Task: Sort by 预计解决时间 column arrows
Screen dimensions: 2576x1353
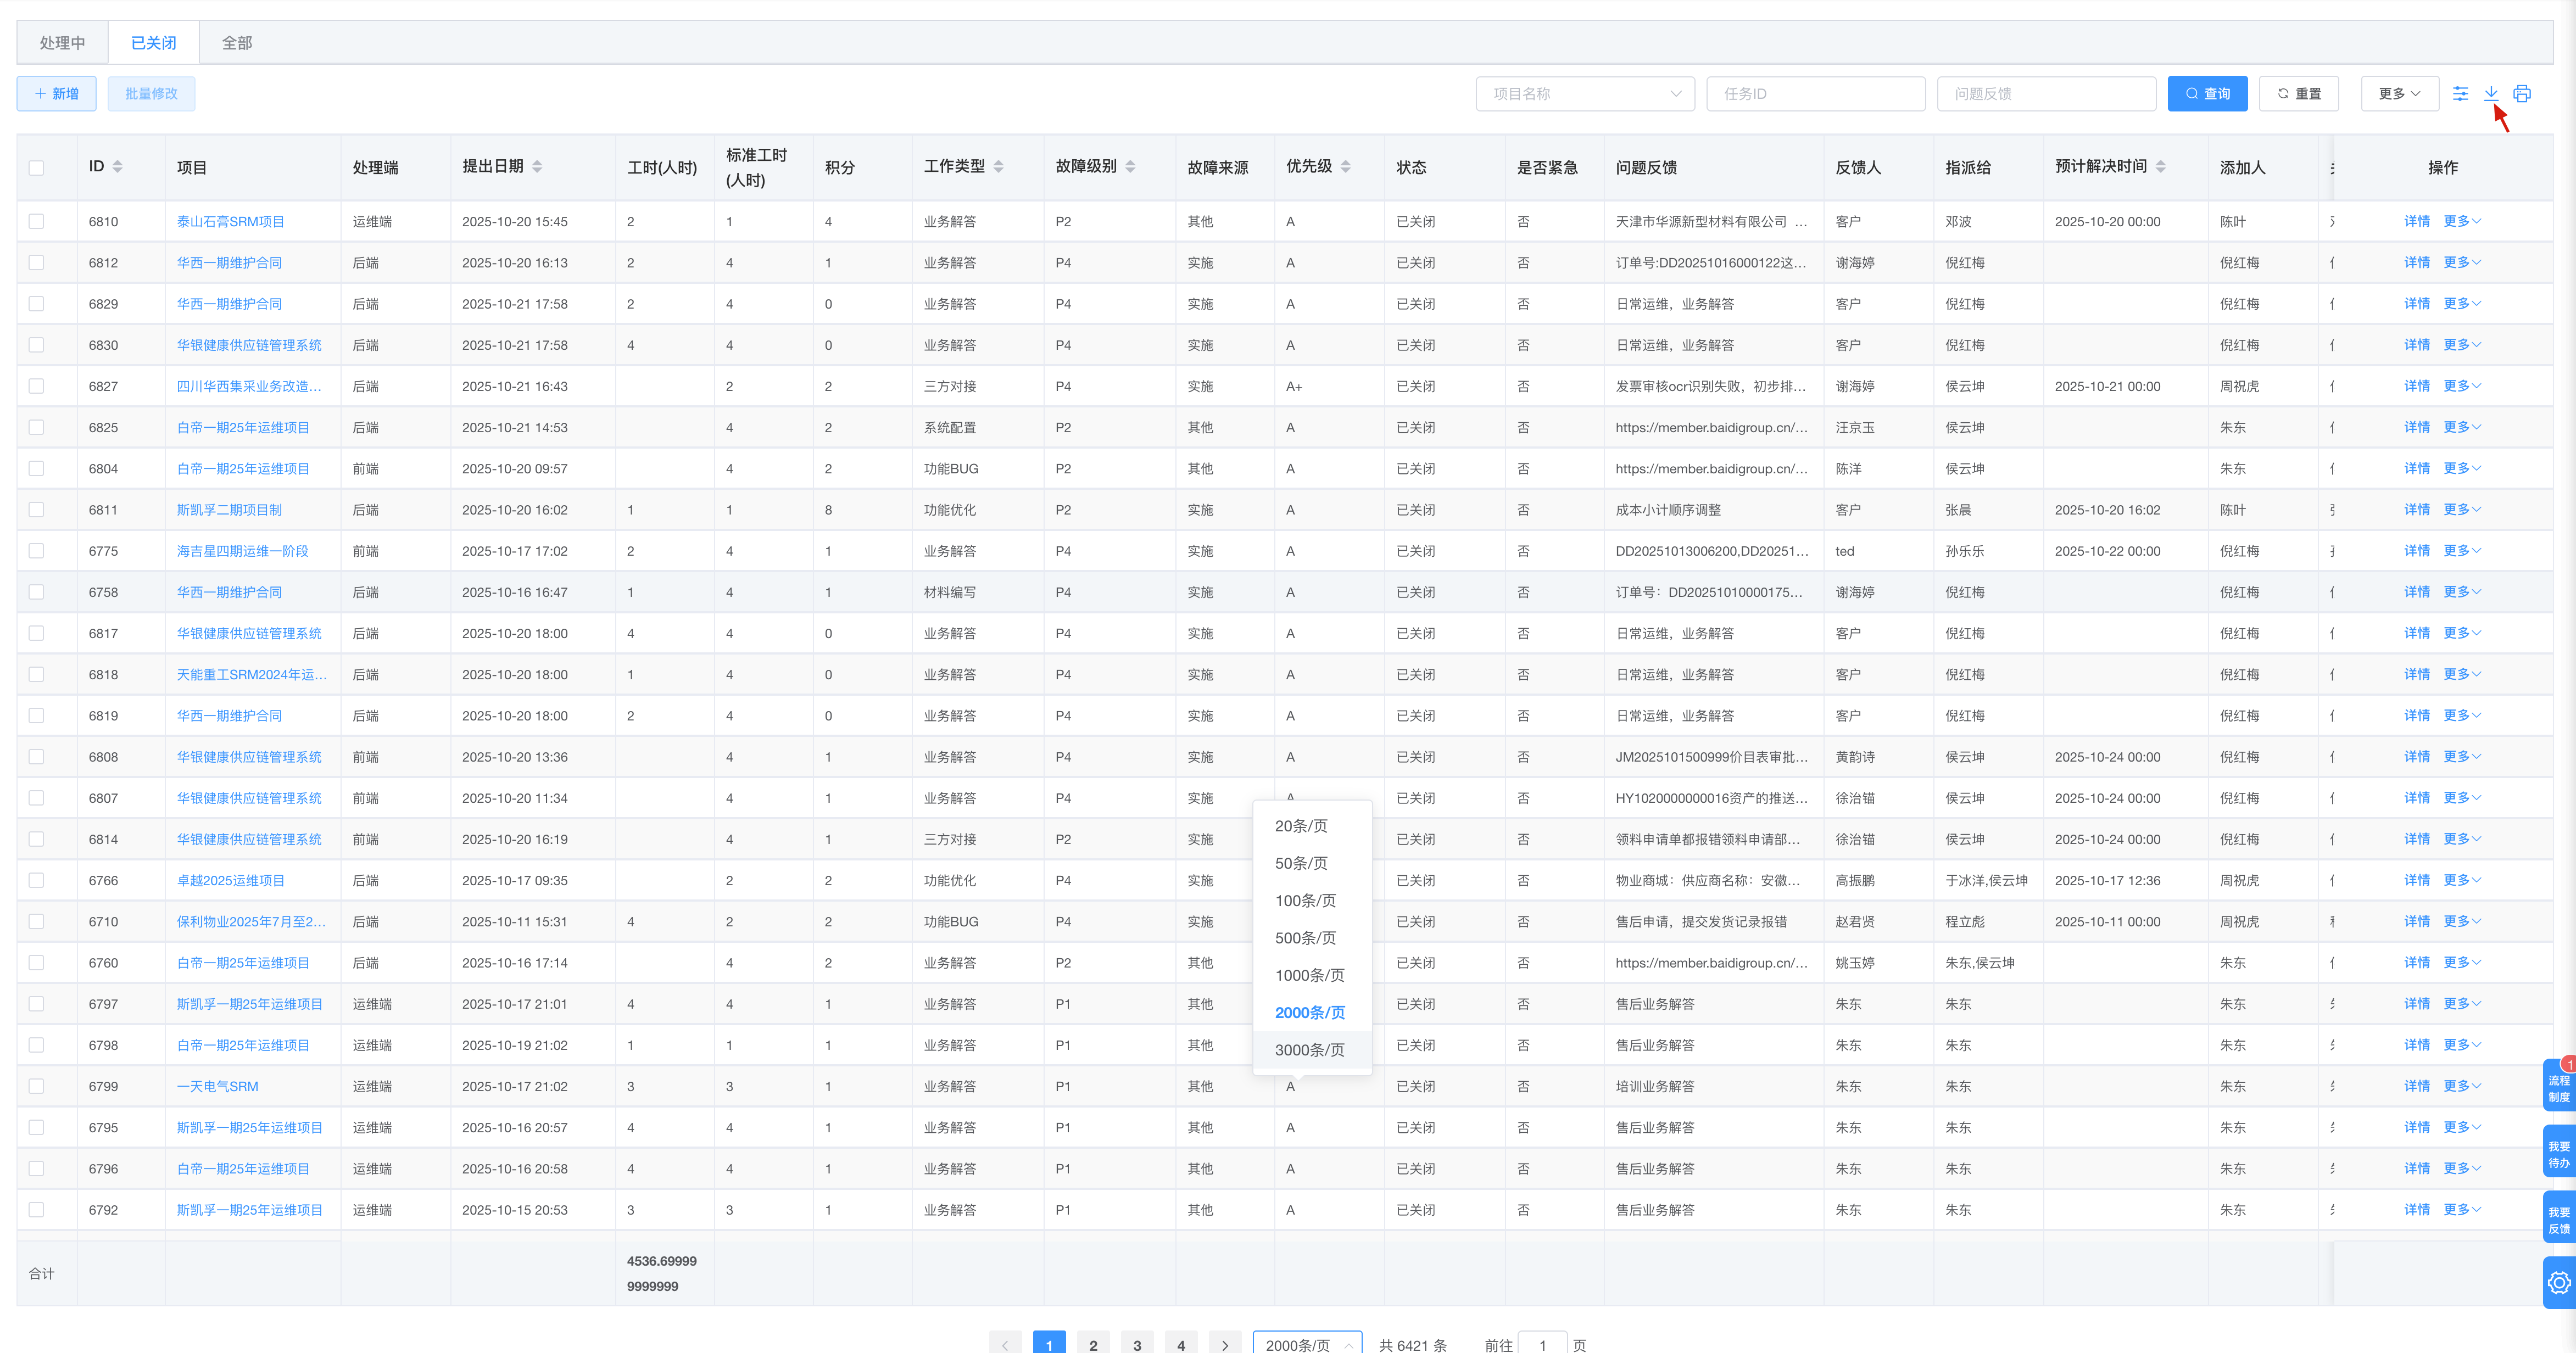Action: (x=2160, y=167)
